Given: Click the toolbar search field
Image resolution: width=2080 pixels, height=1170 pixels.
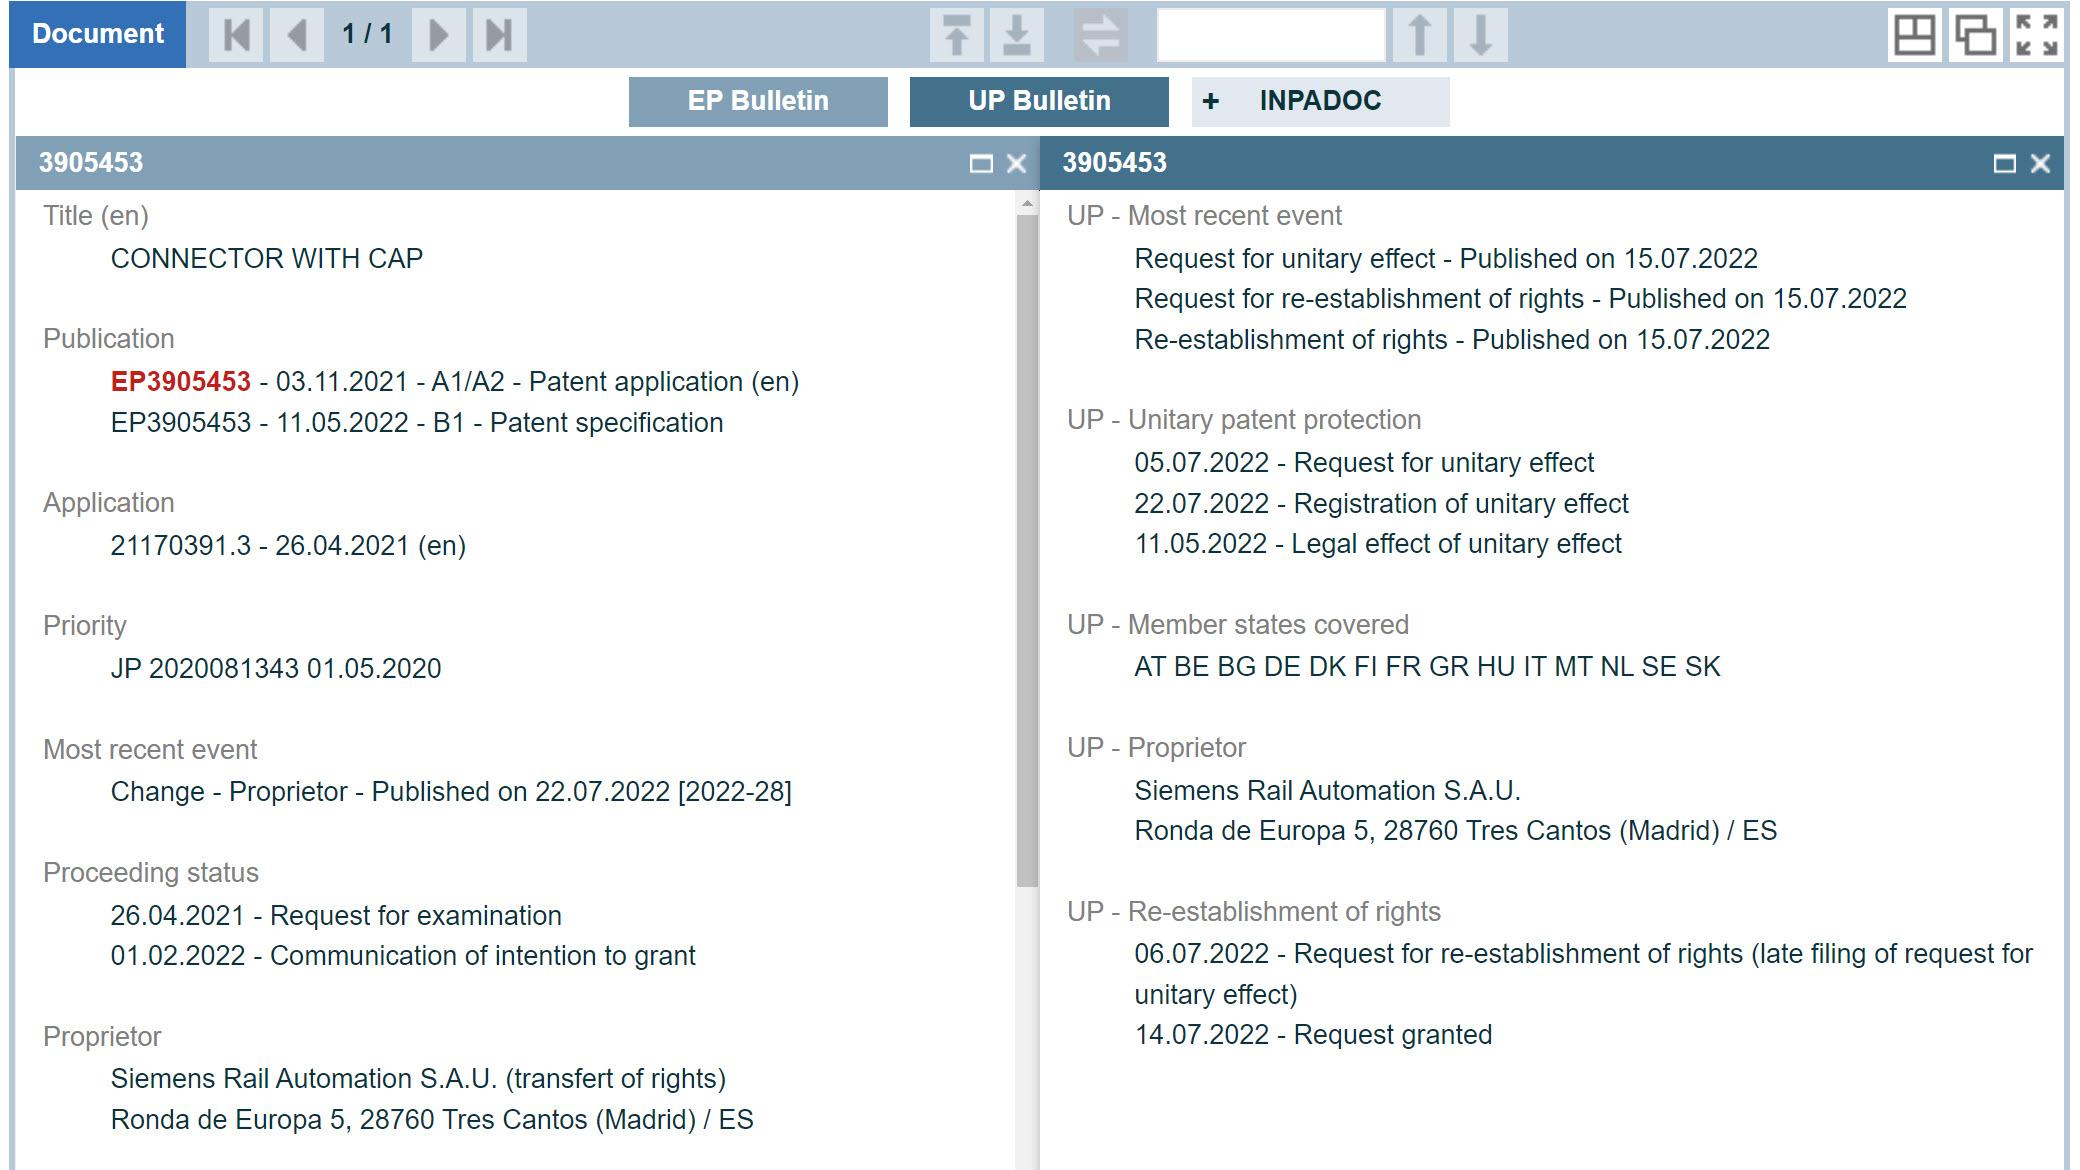Looking at the screenshot, I should tap(1270, 35).
